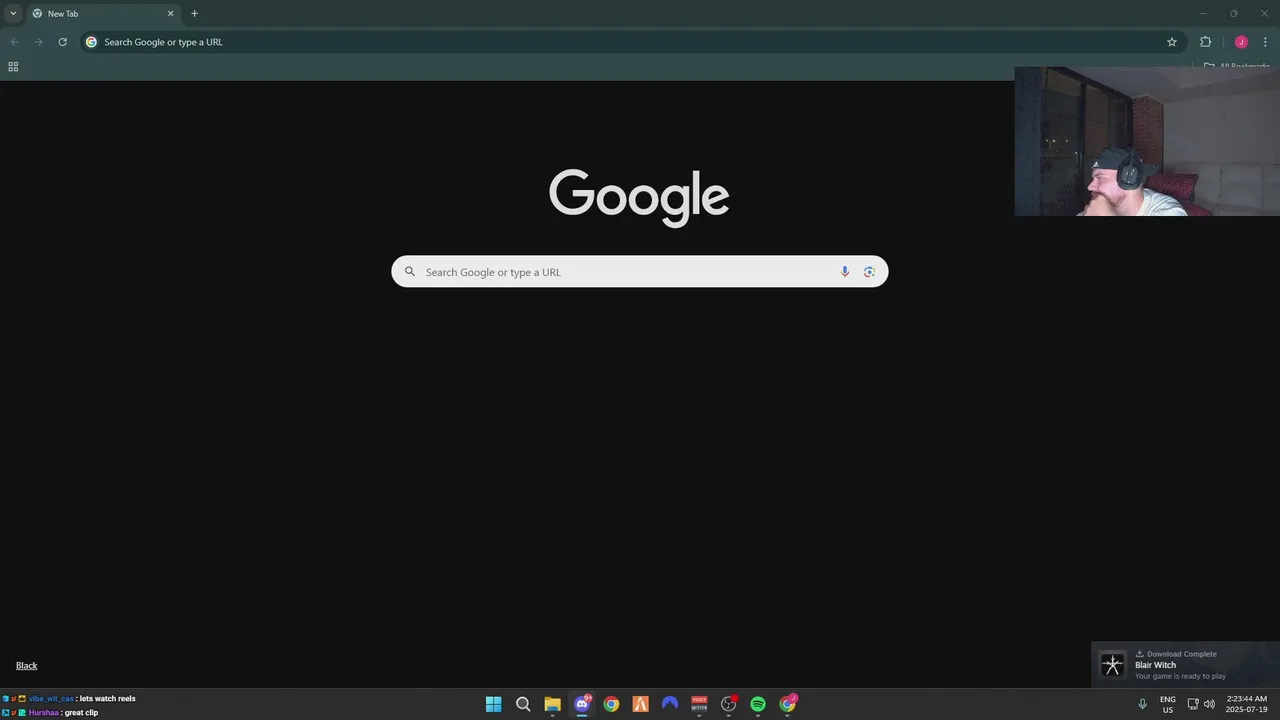Screen dimensions: 1280x720
Task: Search by image with Google Lens
Action: point(869,272)
